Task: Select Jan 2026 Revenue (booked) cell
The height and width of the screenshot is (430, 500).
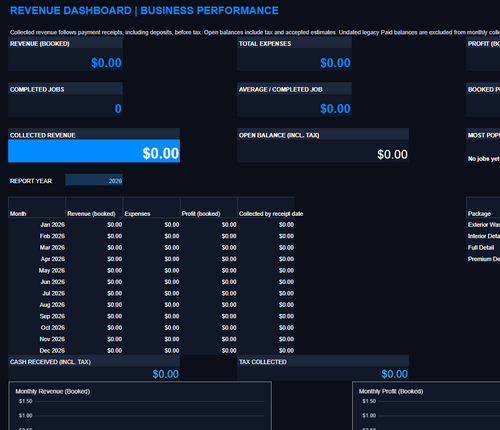Action: point(94,225)
